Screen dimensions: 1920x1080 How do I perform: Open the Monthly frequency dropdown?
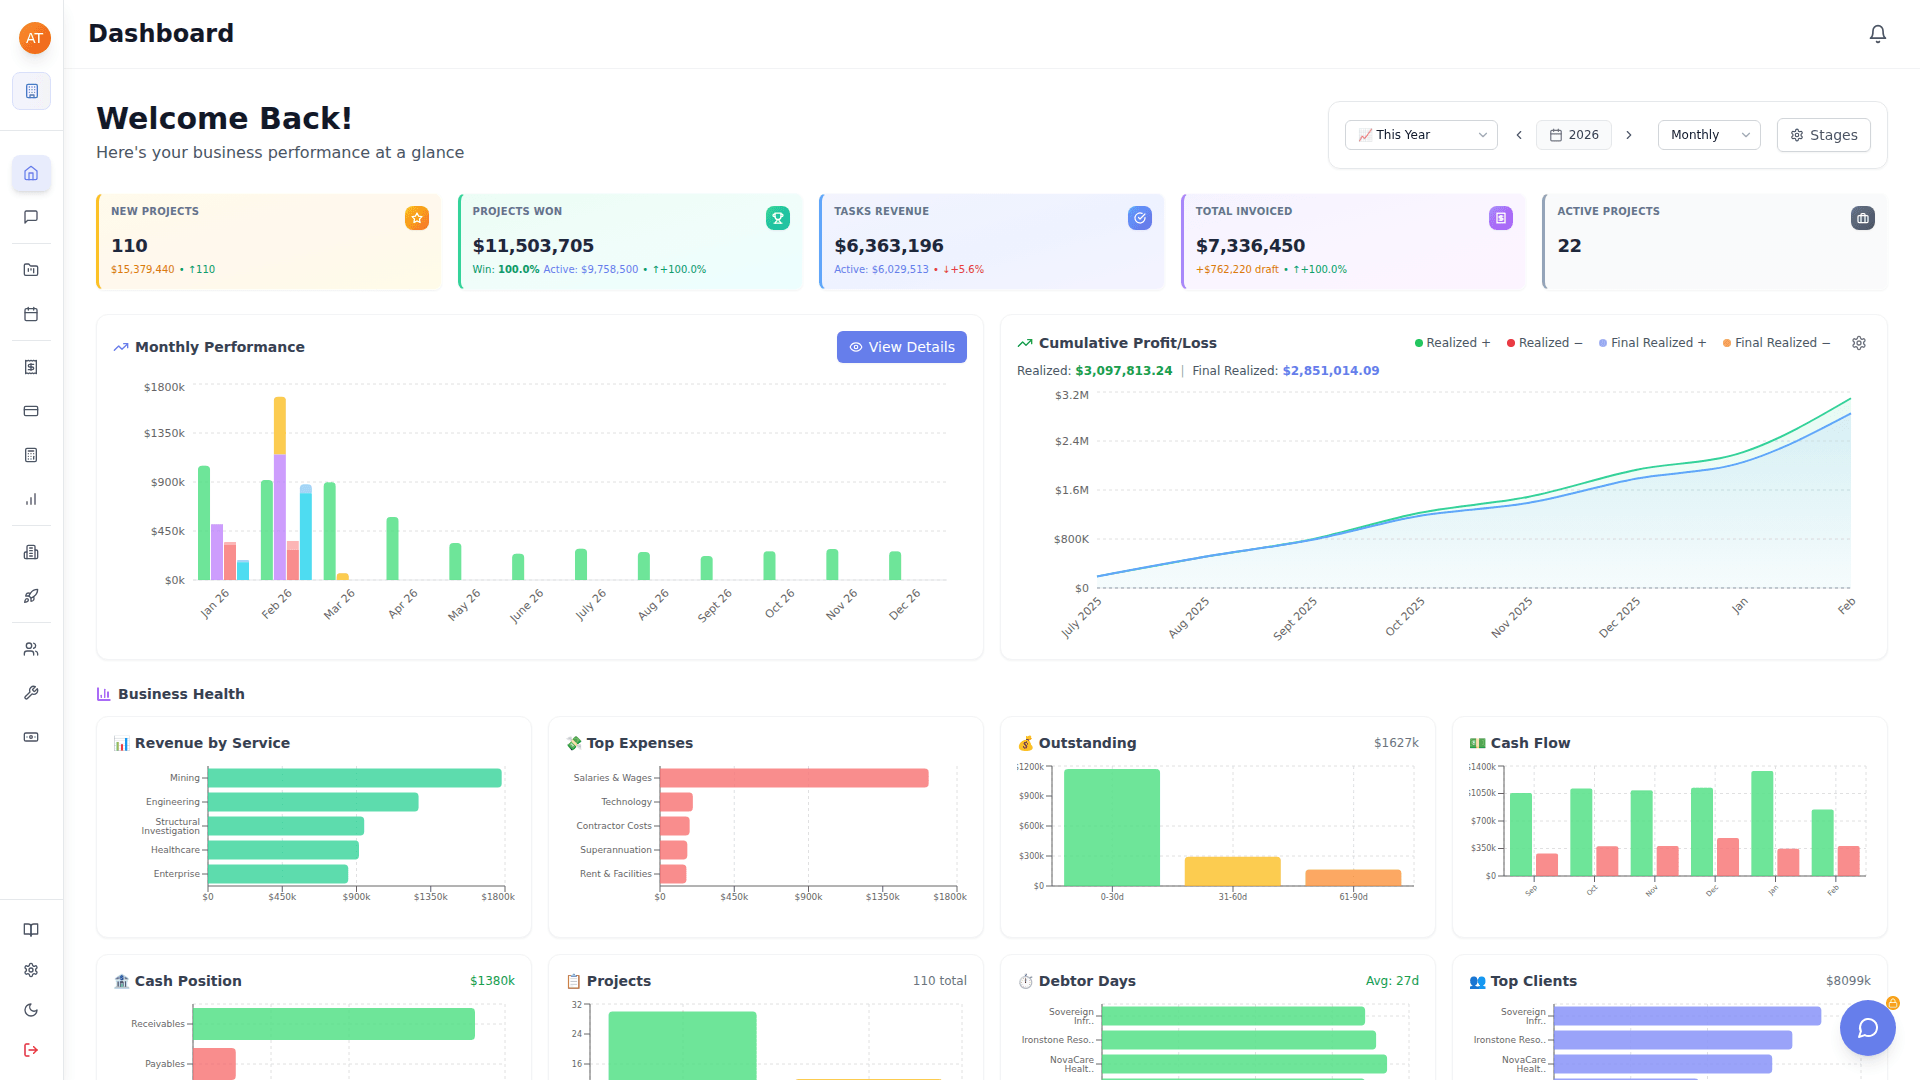click(1708, 134)
